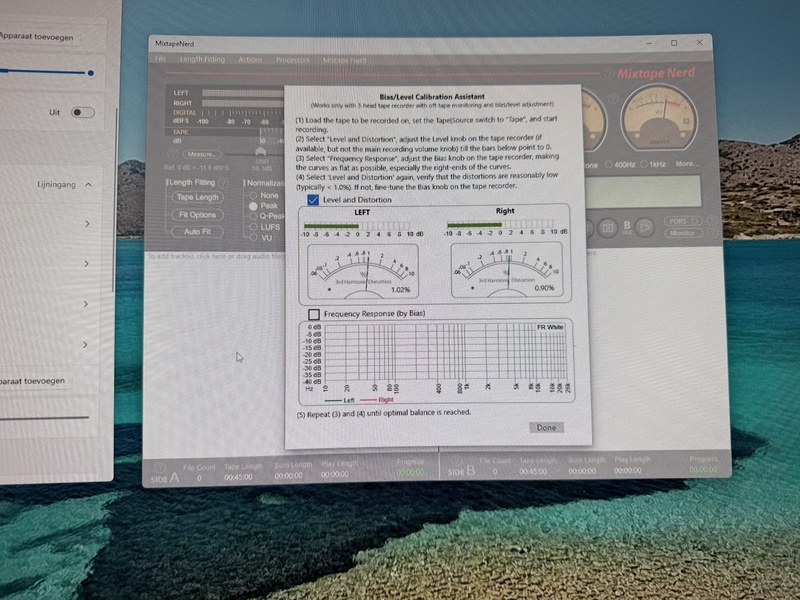
Task: Open the Mixtape Nerd menu
Action: [x=344, y=61]
